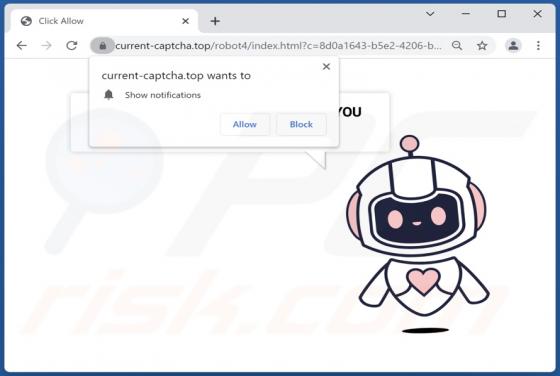Allow notifications from current-captcha.top
This screenshot has height=376, width=560.
[x=245, y=124]
